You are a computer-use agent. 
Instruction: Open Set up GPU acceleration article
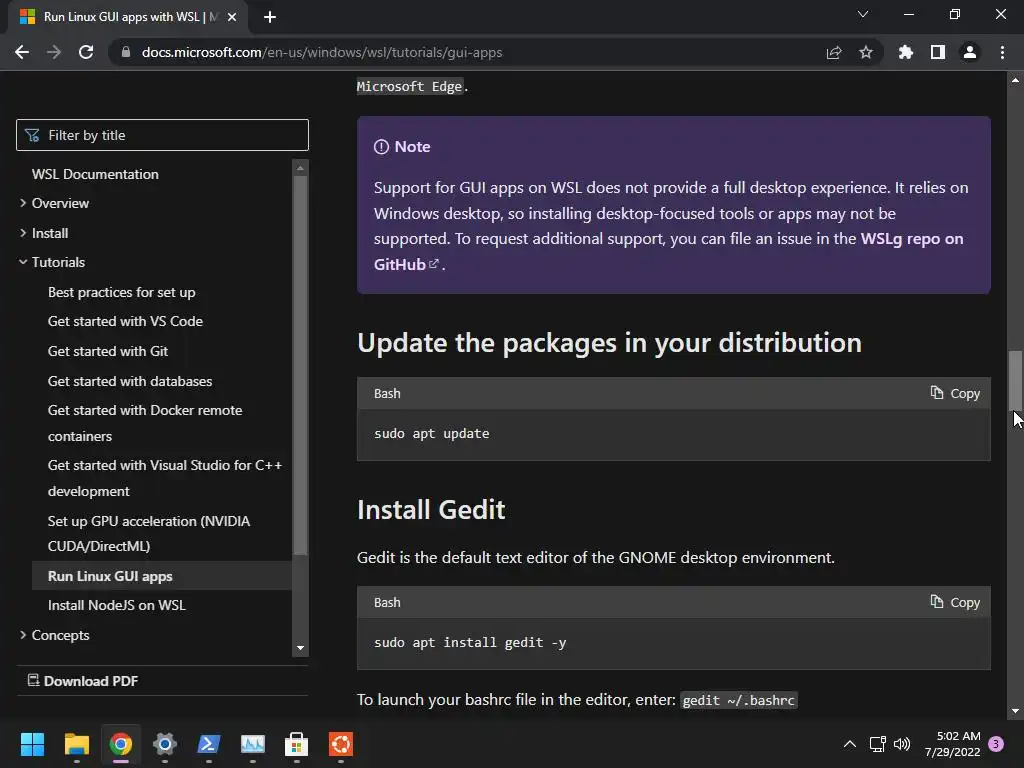(149, 534)
